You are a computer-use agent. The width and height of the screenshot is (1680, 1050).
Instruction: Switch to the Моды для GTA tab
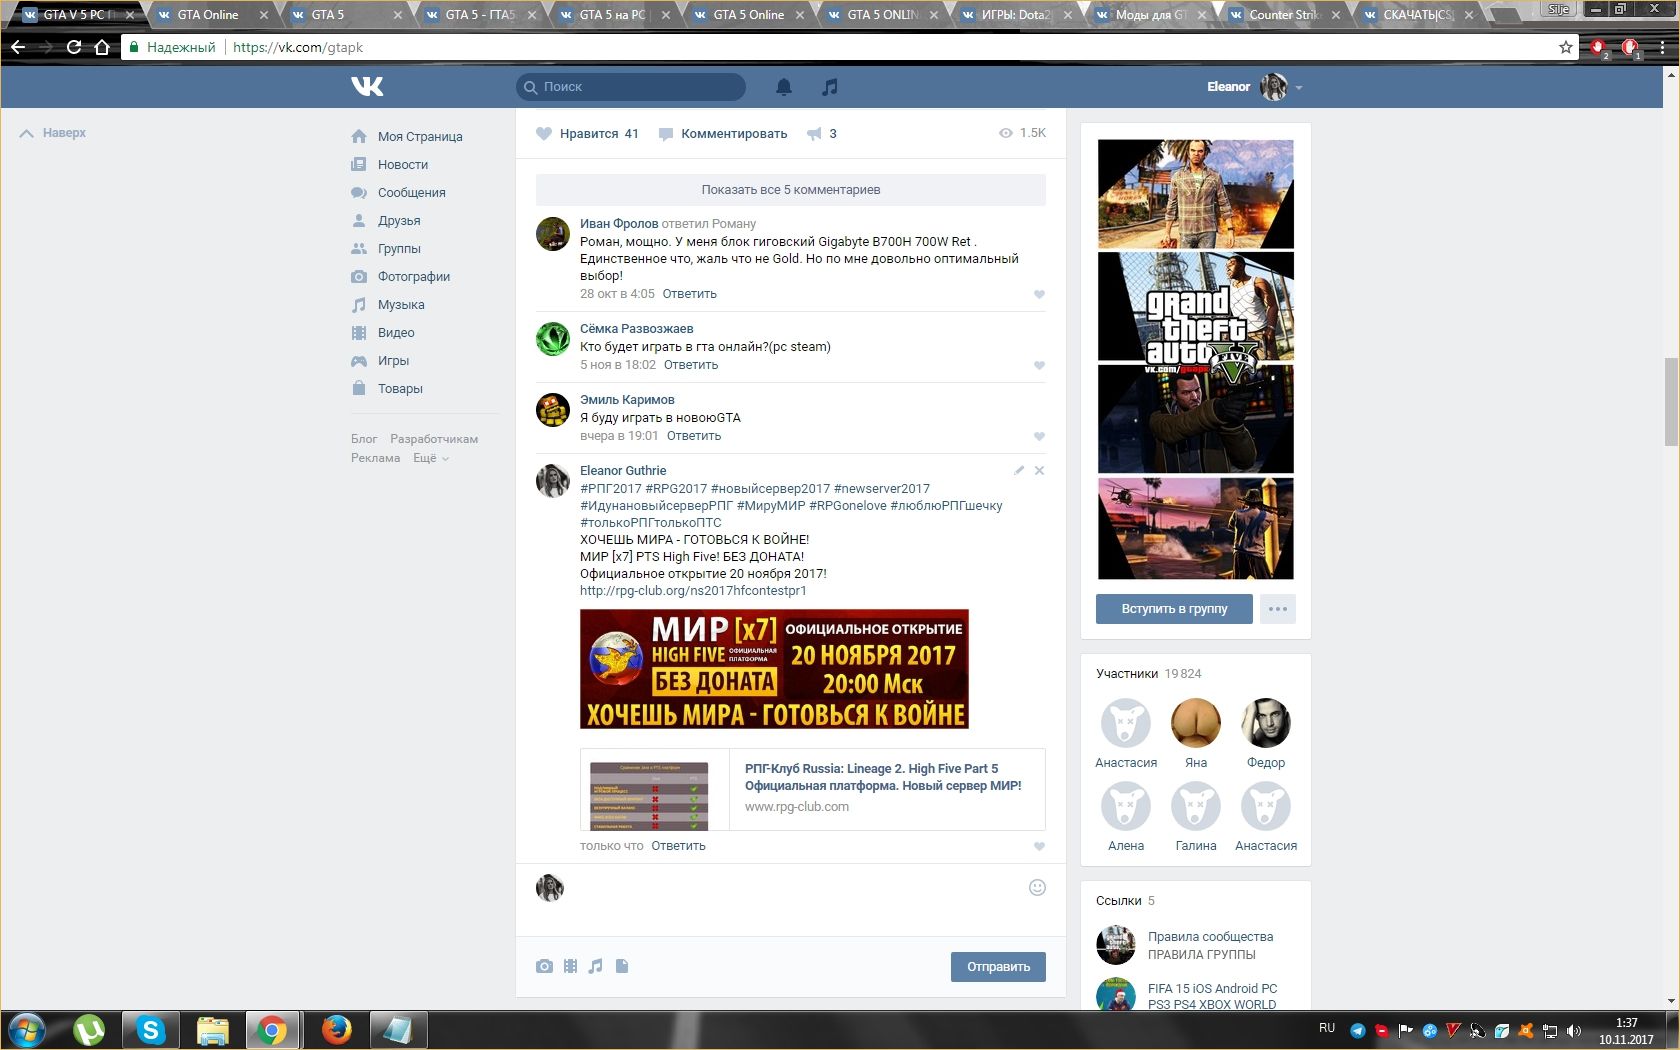(1151, 14)
